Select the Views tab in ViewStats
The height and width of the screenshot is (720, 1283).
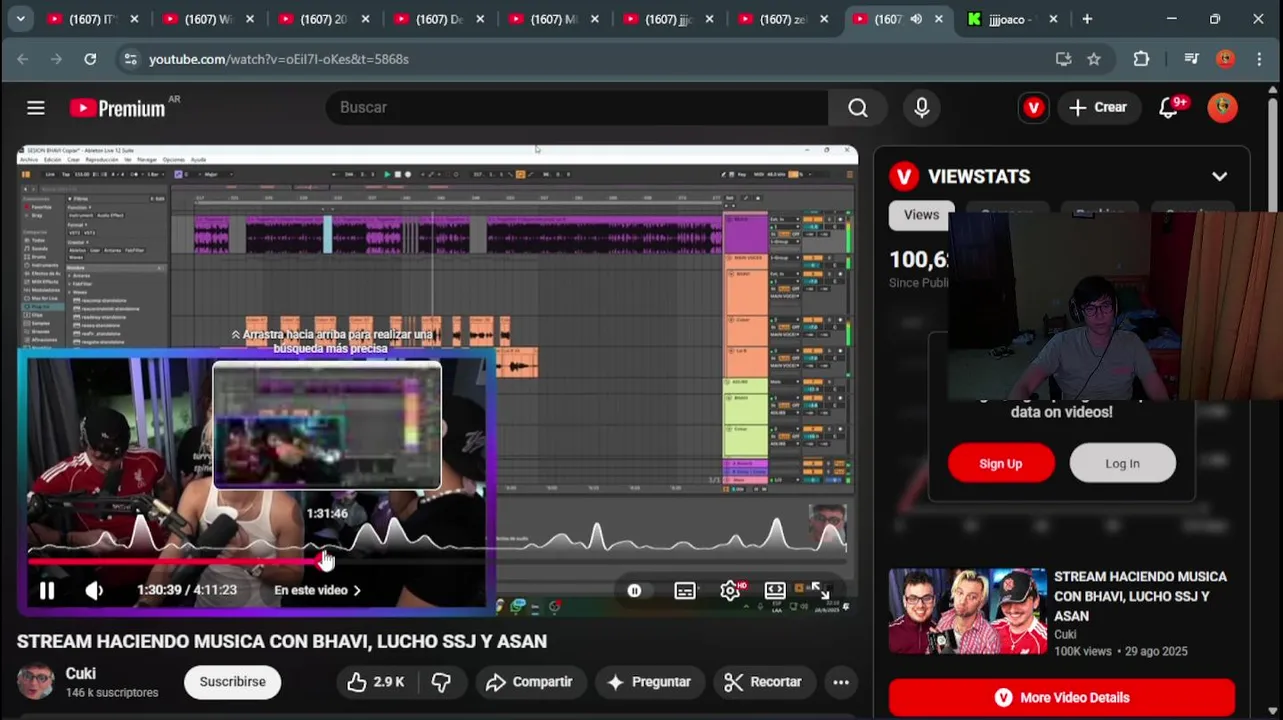tap(921, 215)
